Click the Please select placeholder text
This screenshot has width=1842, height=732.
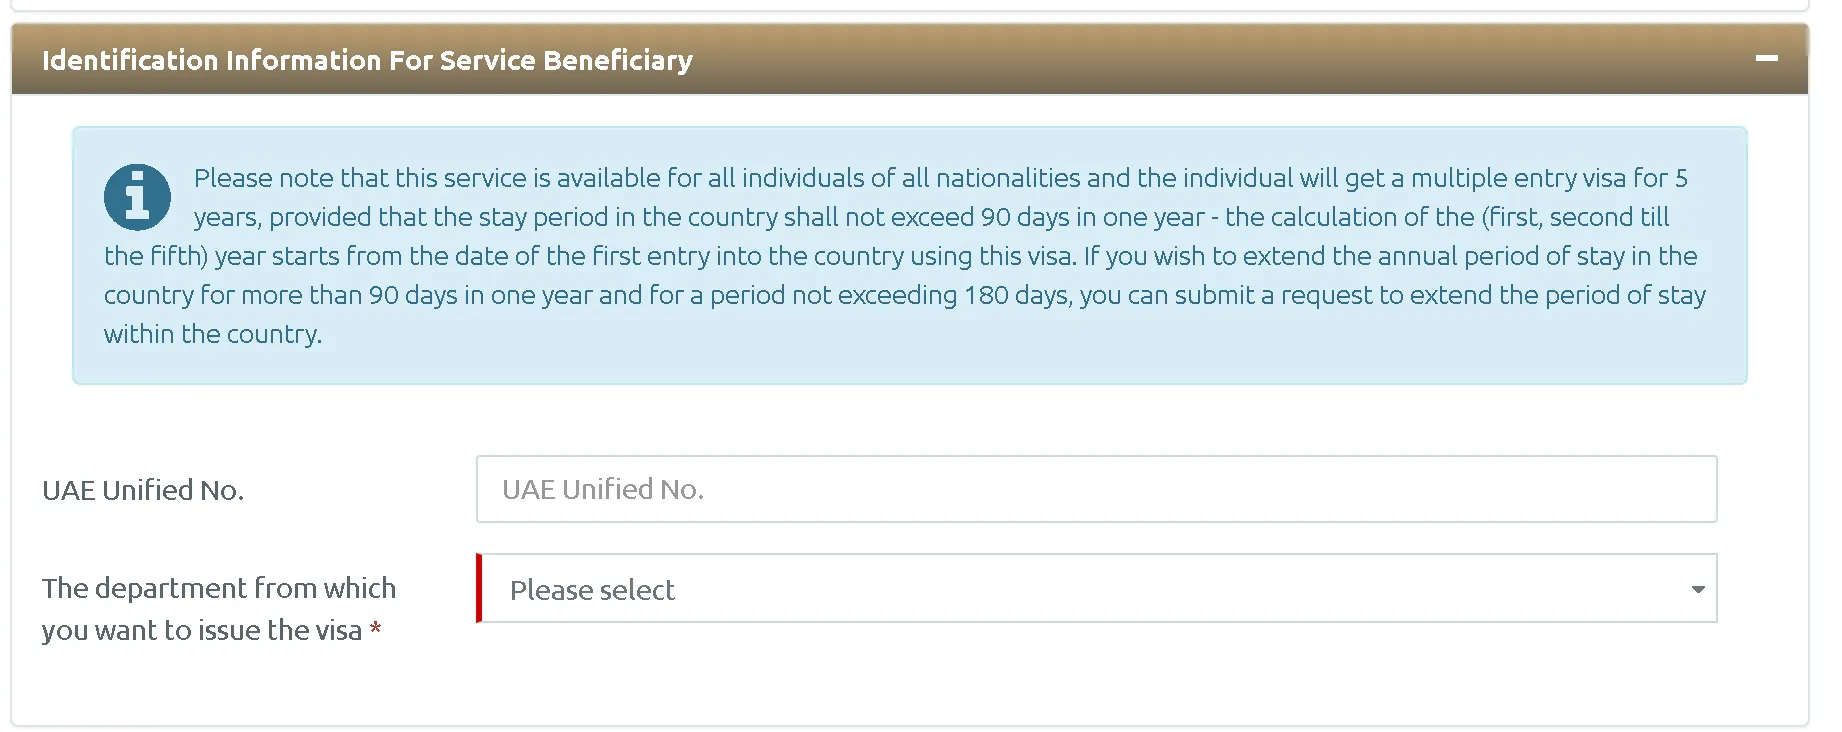tap(592, 590)
